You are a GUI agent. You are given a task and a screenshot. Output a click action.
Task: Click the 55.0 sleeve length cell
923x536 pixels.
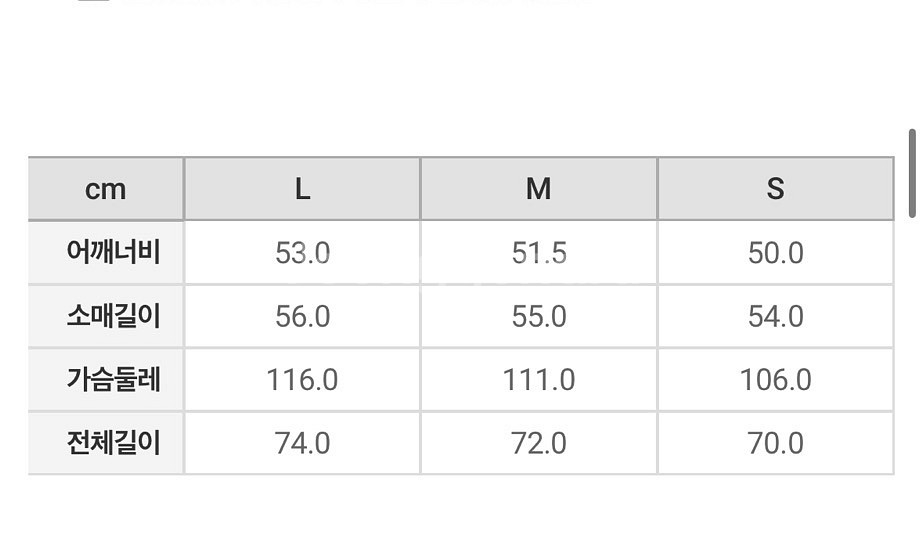coord(539,317)
